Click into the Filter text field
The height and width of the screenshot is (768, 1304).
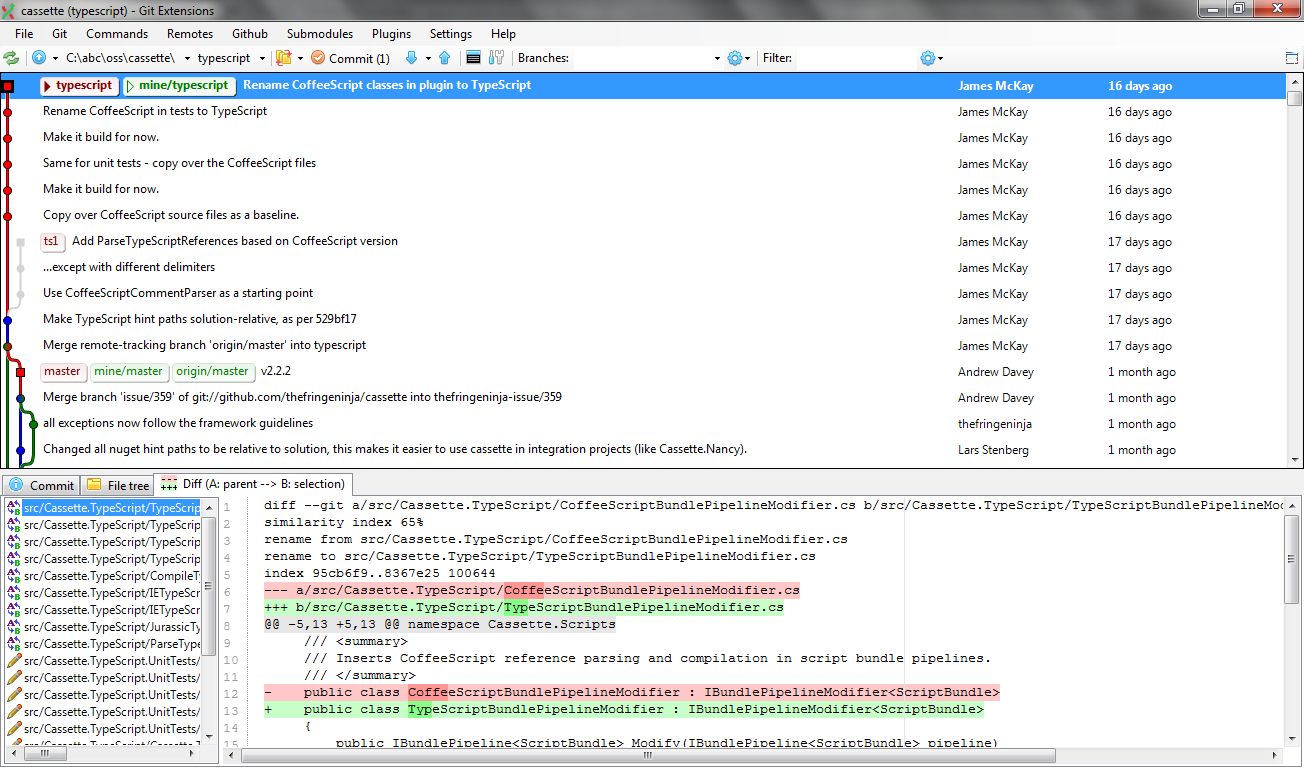856,58
